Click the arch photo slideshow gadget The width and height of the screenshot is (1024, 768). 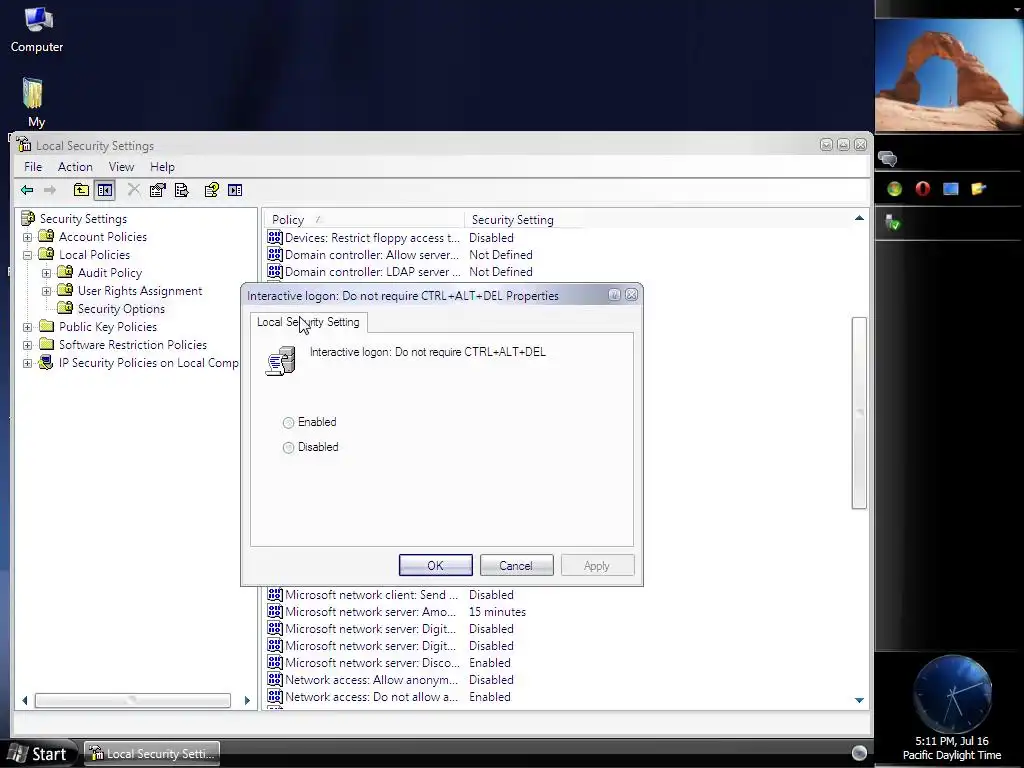(x=950, y=74)
